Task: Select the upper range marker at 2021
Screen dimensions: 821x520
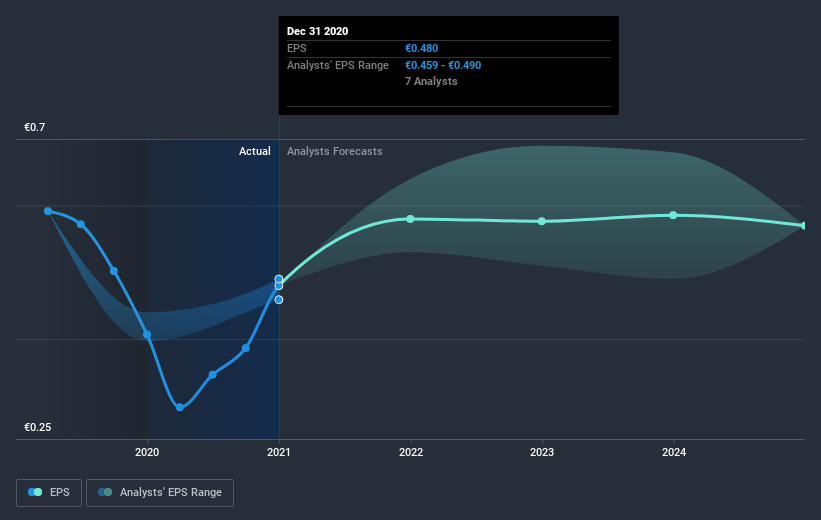Action: pyautogui.click(x=279, y=279)
